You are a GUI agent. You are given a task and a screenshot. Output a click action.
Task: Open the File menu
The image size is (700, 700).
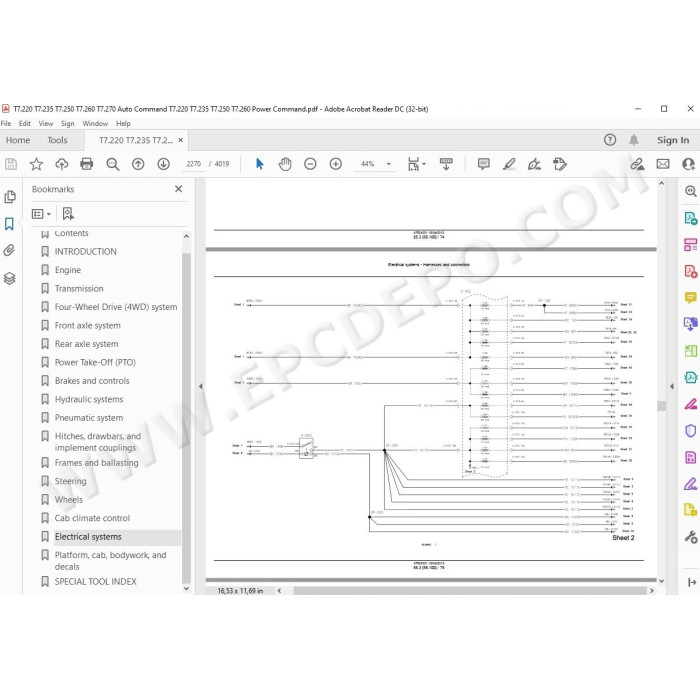(6, 124)
